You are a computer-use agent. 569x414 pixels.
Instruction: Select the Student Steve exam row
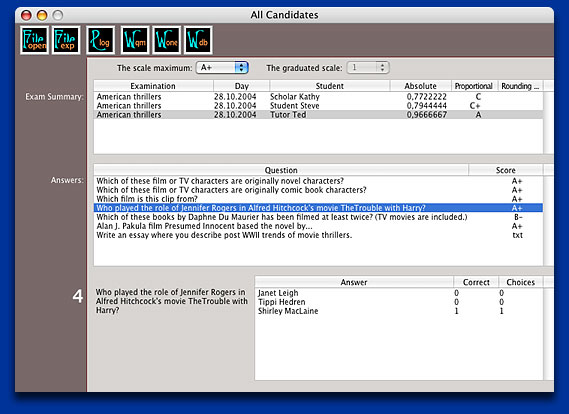318,106
